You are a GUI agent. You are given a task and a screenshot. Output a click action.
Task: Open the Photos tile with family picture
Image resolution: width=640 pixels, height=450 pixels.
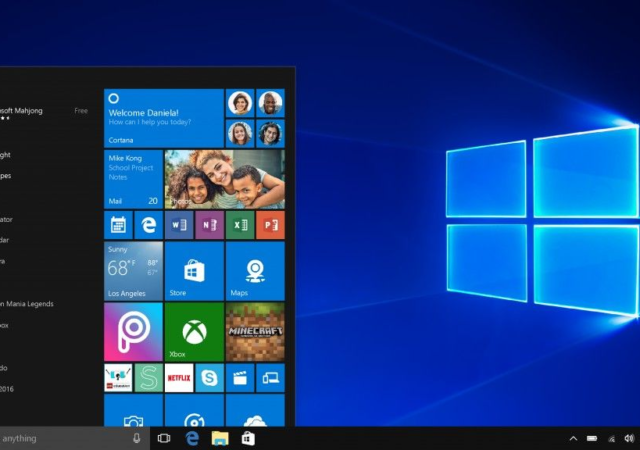tap(224, 179)
